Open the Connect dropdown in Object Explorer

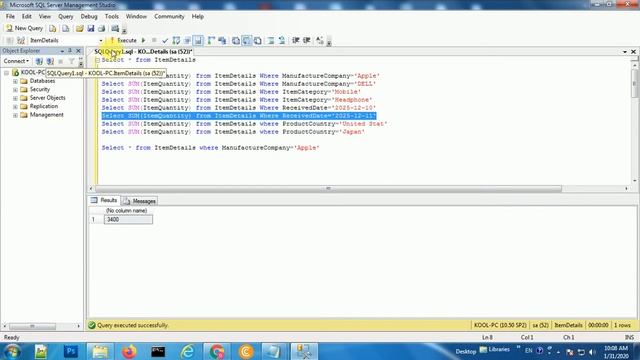(x=16, y=61)
